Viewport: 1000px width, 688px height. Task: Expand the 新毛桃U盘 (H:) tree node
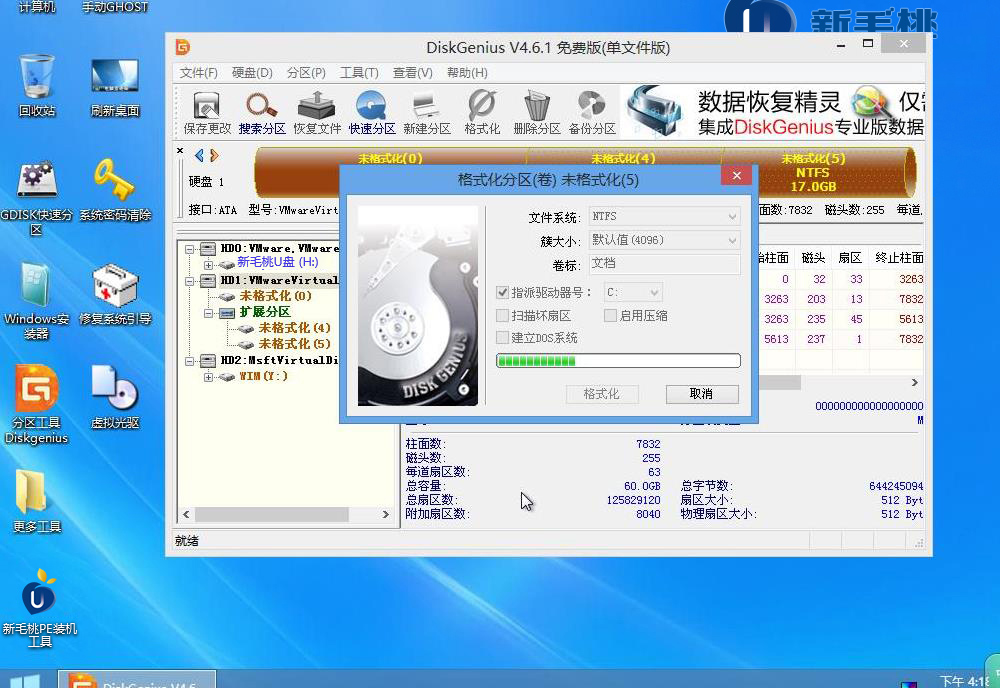point(209,265)
